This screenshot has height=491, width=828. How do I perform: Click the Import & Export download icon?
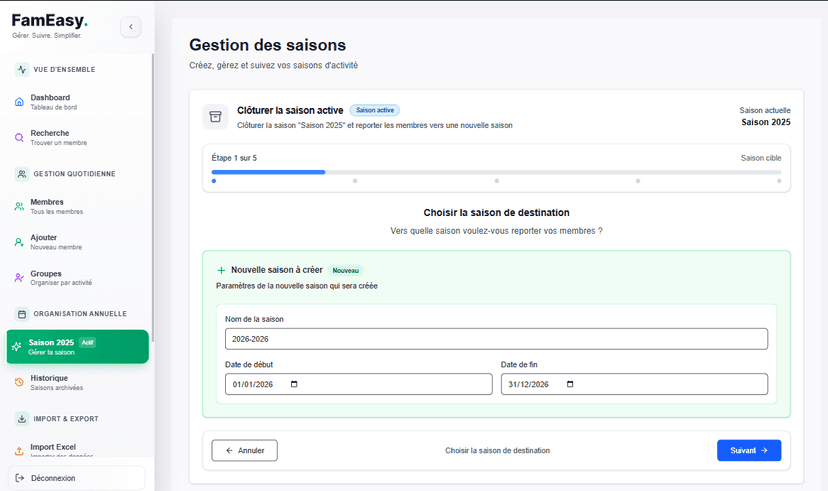click(x=22, y=419)
